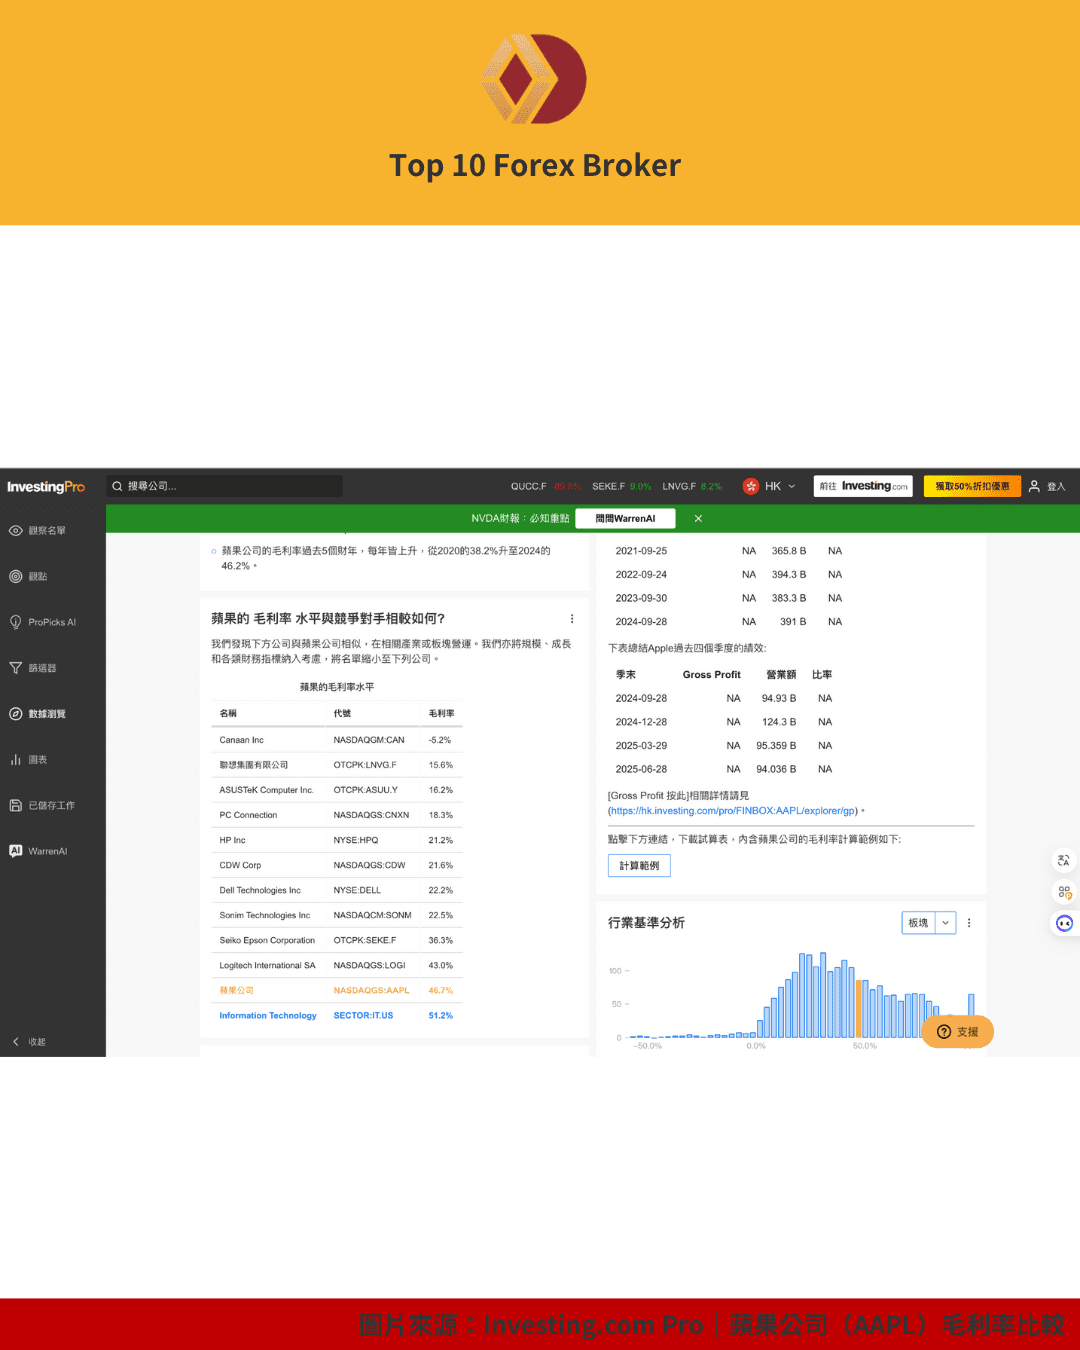Click the translate floating icon on right edge
This screenshot has width=1080, height=1350.
coord(1063,860)
